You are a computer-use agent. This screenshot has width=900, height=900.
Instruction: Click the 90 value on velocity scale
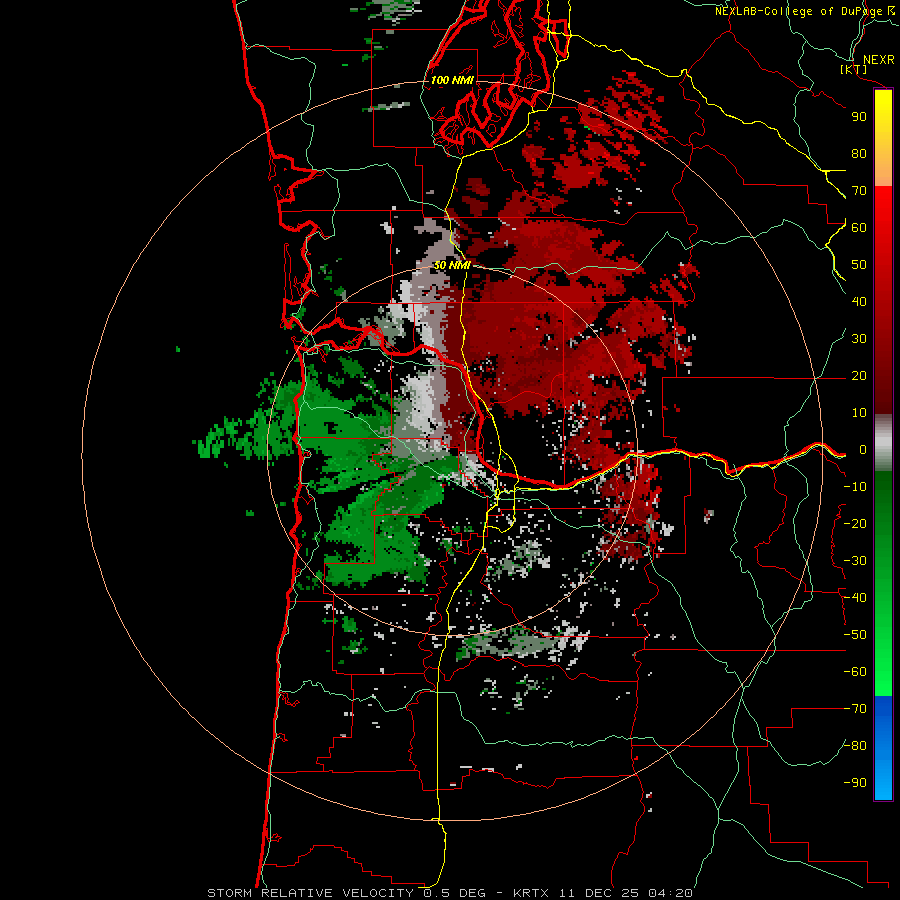[x=859, y=117]
